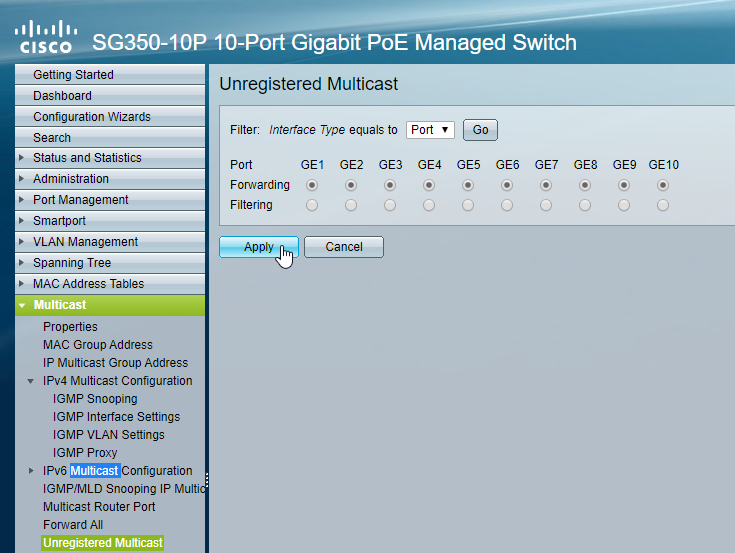Screen dimensions: 735x553
Task: Select Forwarding for port GE5
Action: [468, 185]
